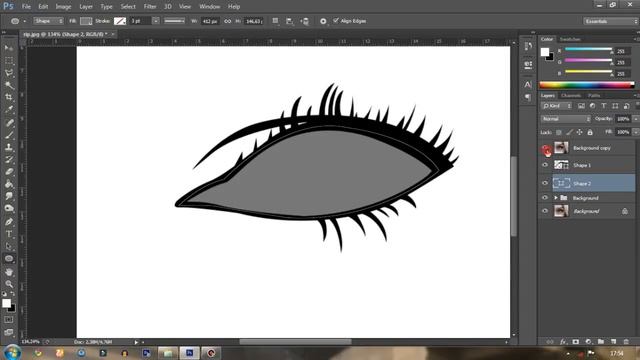Hide the Background group folder
Image resolution: width=640 pixels, height=360 pixels.
(x=545, y=198)
